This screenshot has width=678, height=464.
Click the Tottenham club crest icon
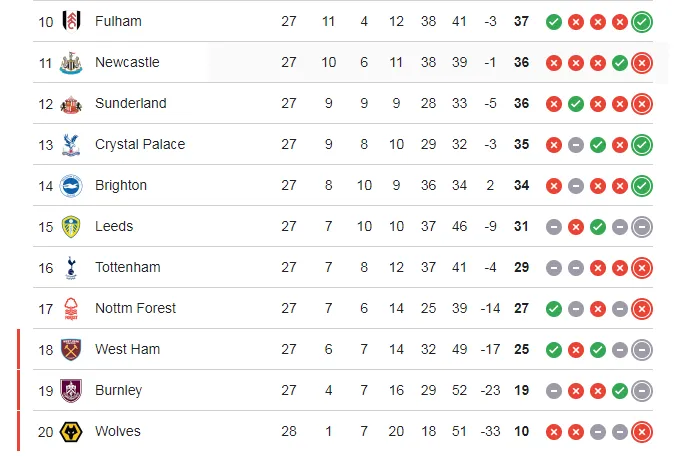70,267
